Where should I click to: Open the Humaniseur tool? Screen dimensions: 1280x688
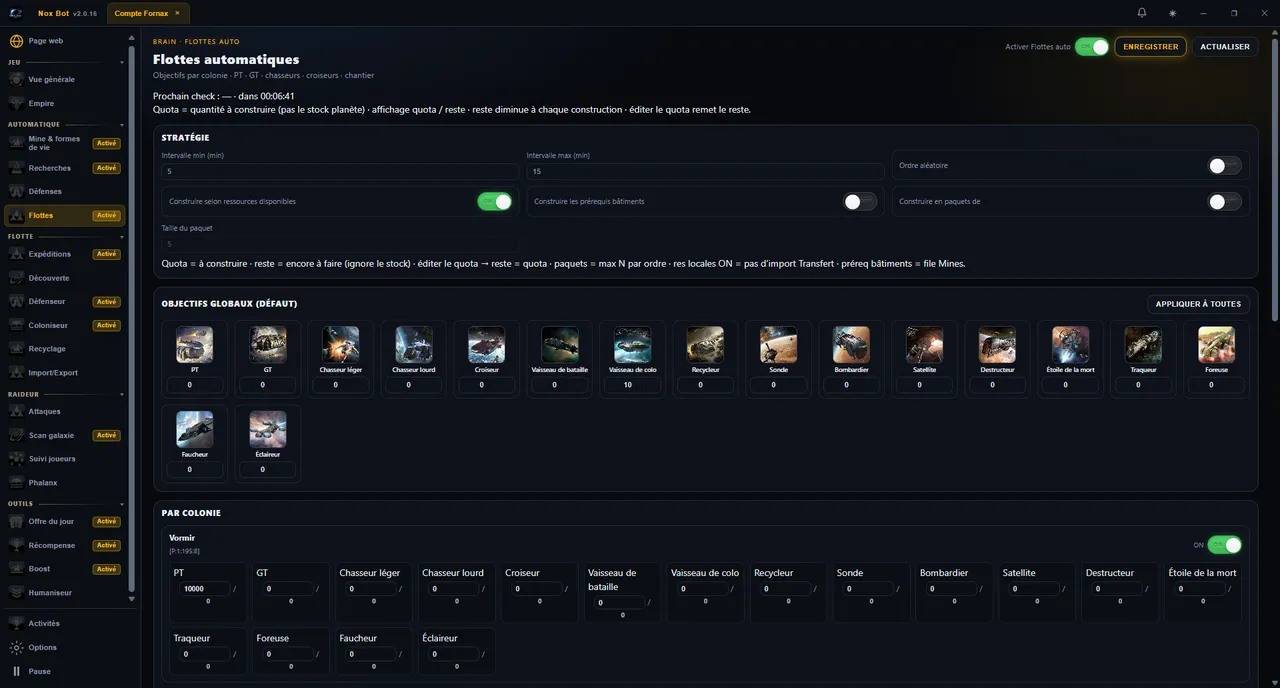pyautogui.click(x=65, y=593)
